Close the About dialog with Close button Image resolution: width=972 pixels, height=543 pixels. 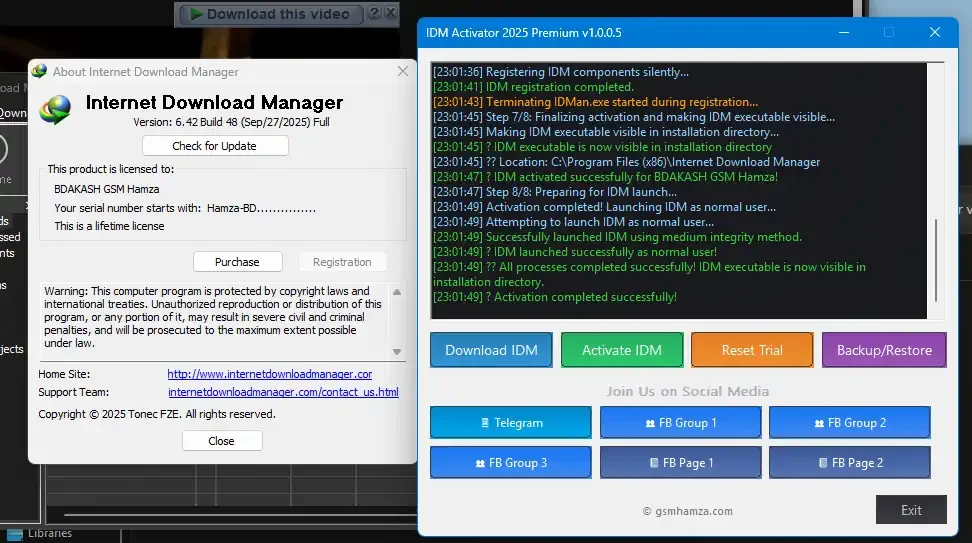click(x=221, y=441)
